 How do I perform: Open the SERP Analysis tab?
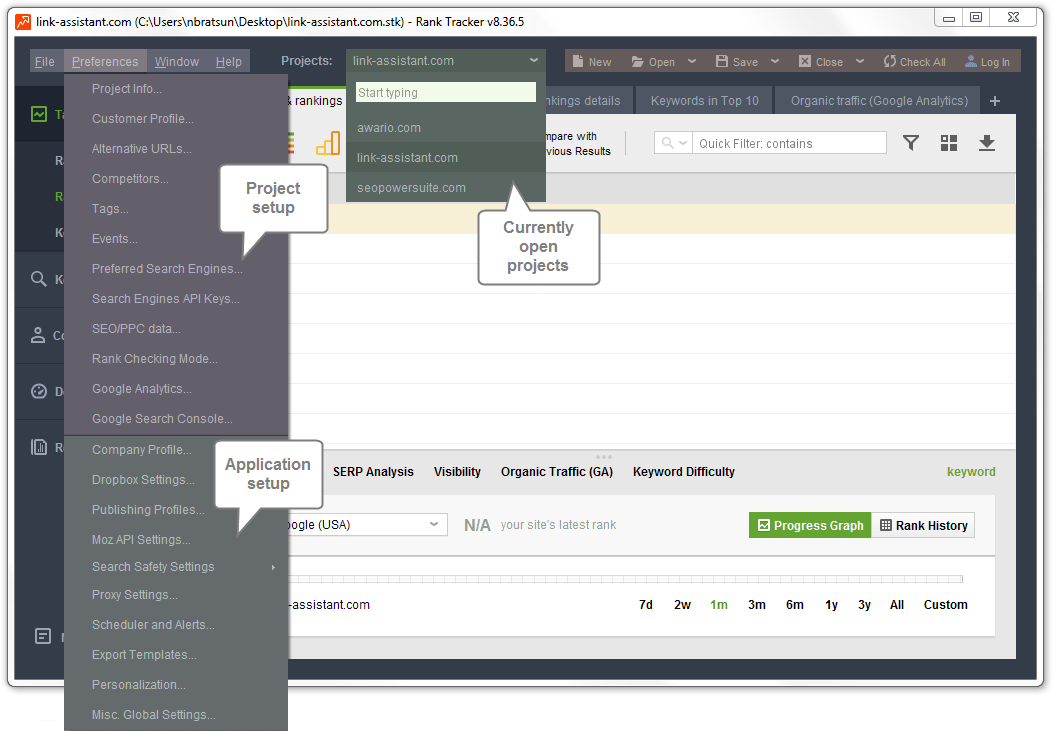click(373, 472)
